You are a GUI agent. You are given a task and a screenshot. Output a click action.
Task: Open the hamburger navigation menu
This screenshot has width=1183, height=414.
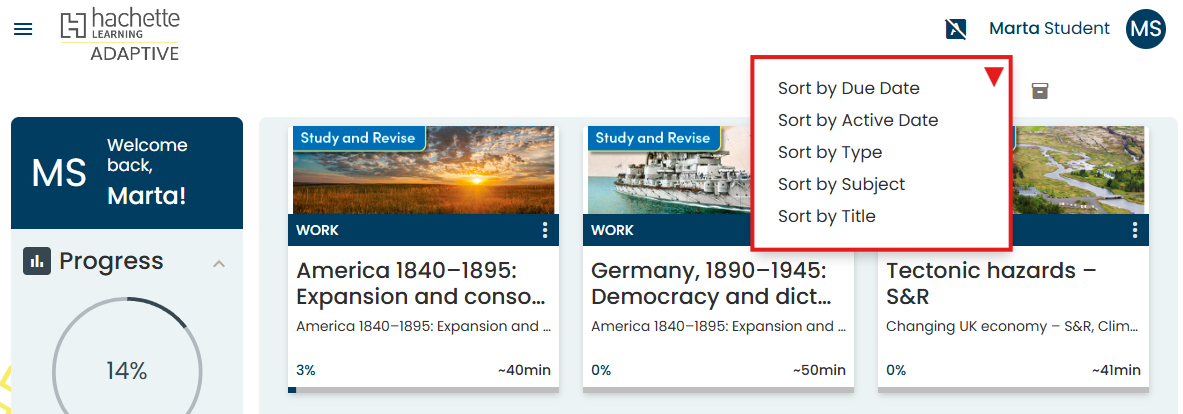[x=23, y=29]
